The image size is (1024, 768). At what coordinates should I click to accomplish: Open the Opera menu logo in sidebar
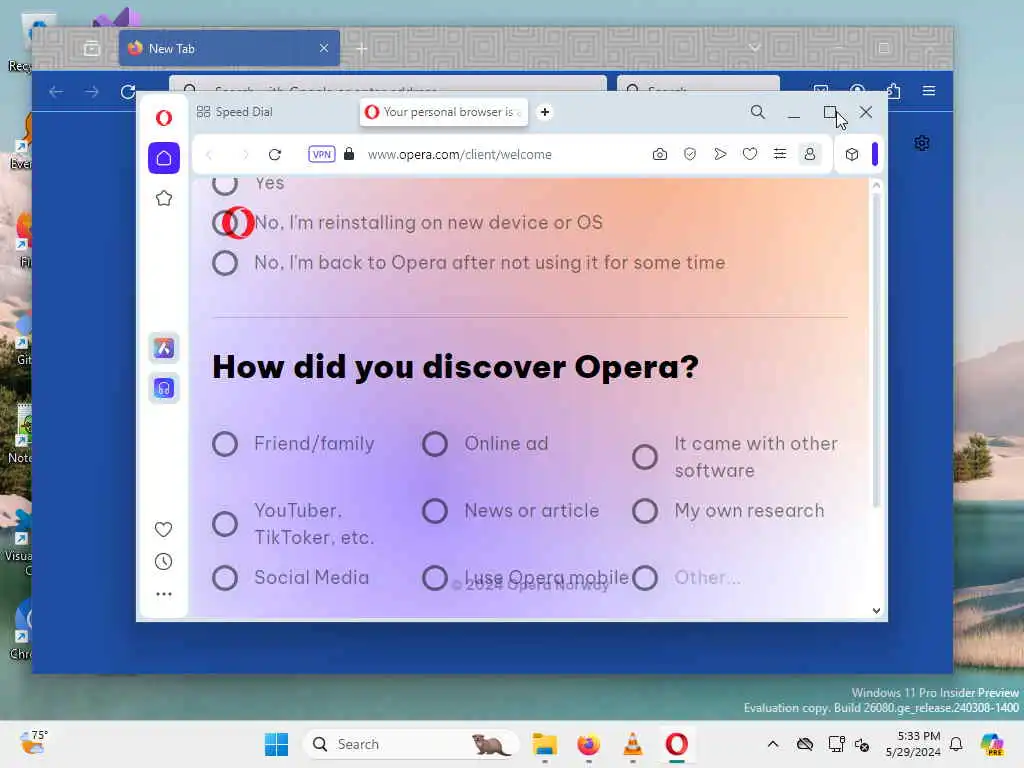[163, 118]
